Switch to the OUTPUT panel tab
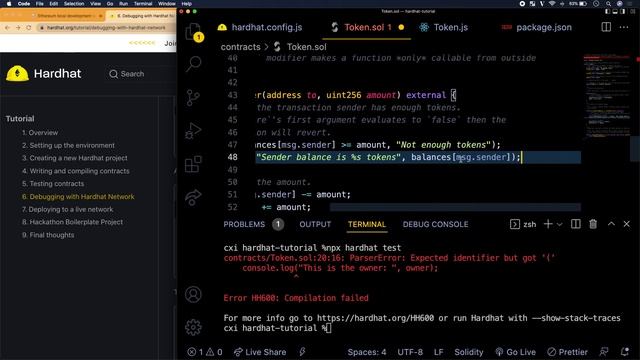Viewport: 640px width, 360px height. click(315, 224)
